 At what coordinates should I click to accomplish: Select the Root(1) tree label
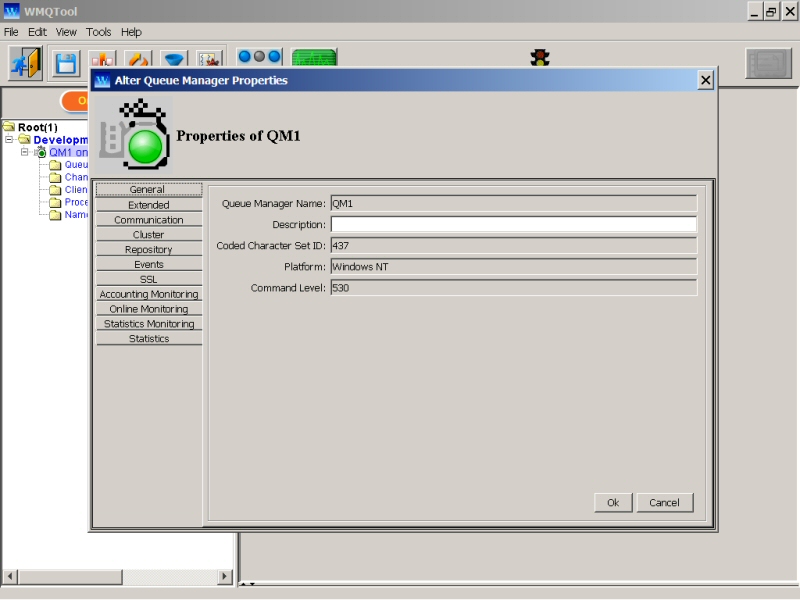click(38, 127)
